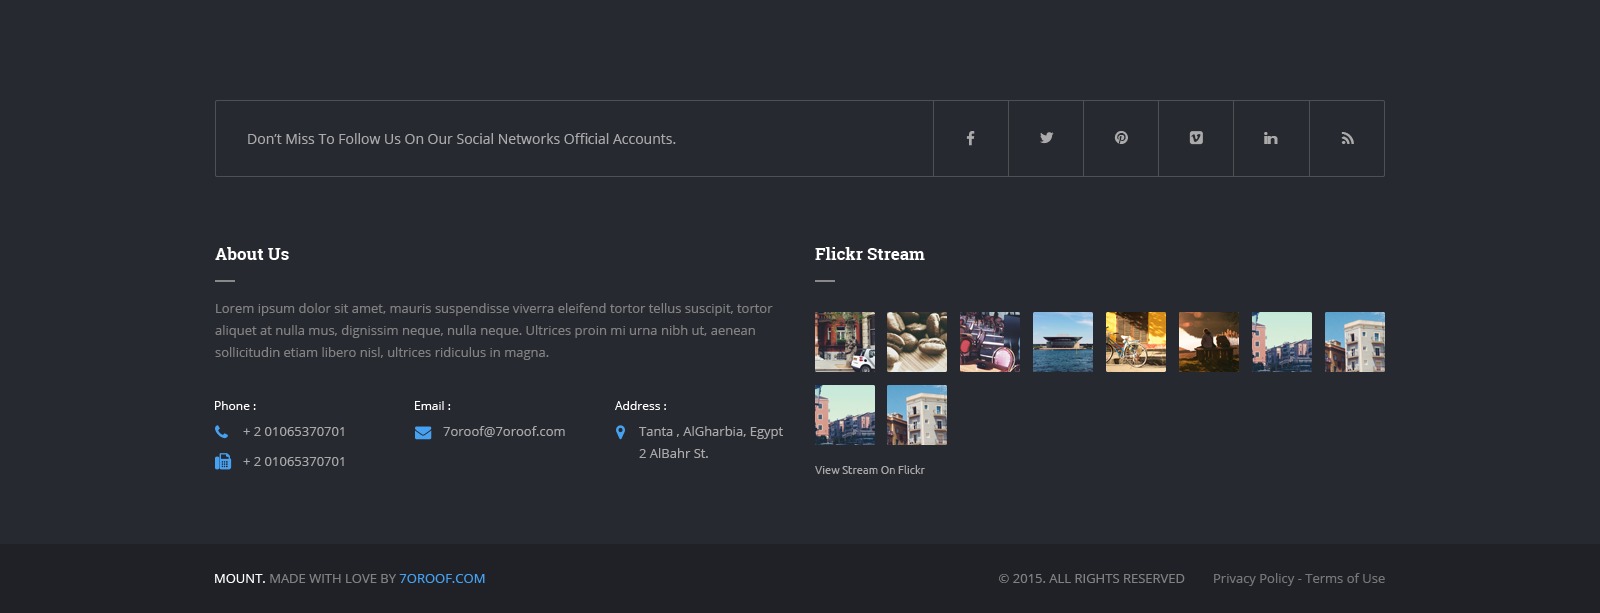Click the email envelope icon
The width and height of the screenshot is (1600, 613).
click(423, 432)
